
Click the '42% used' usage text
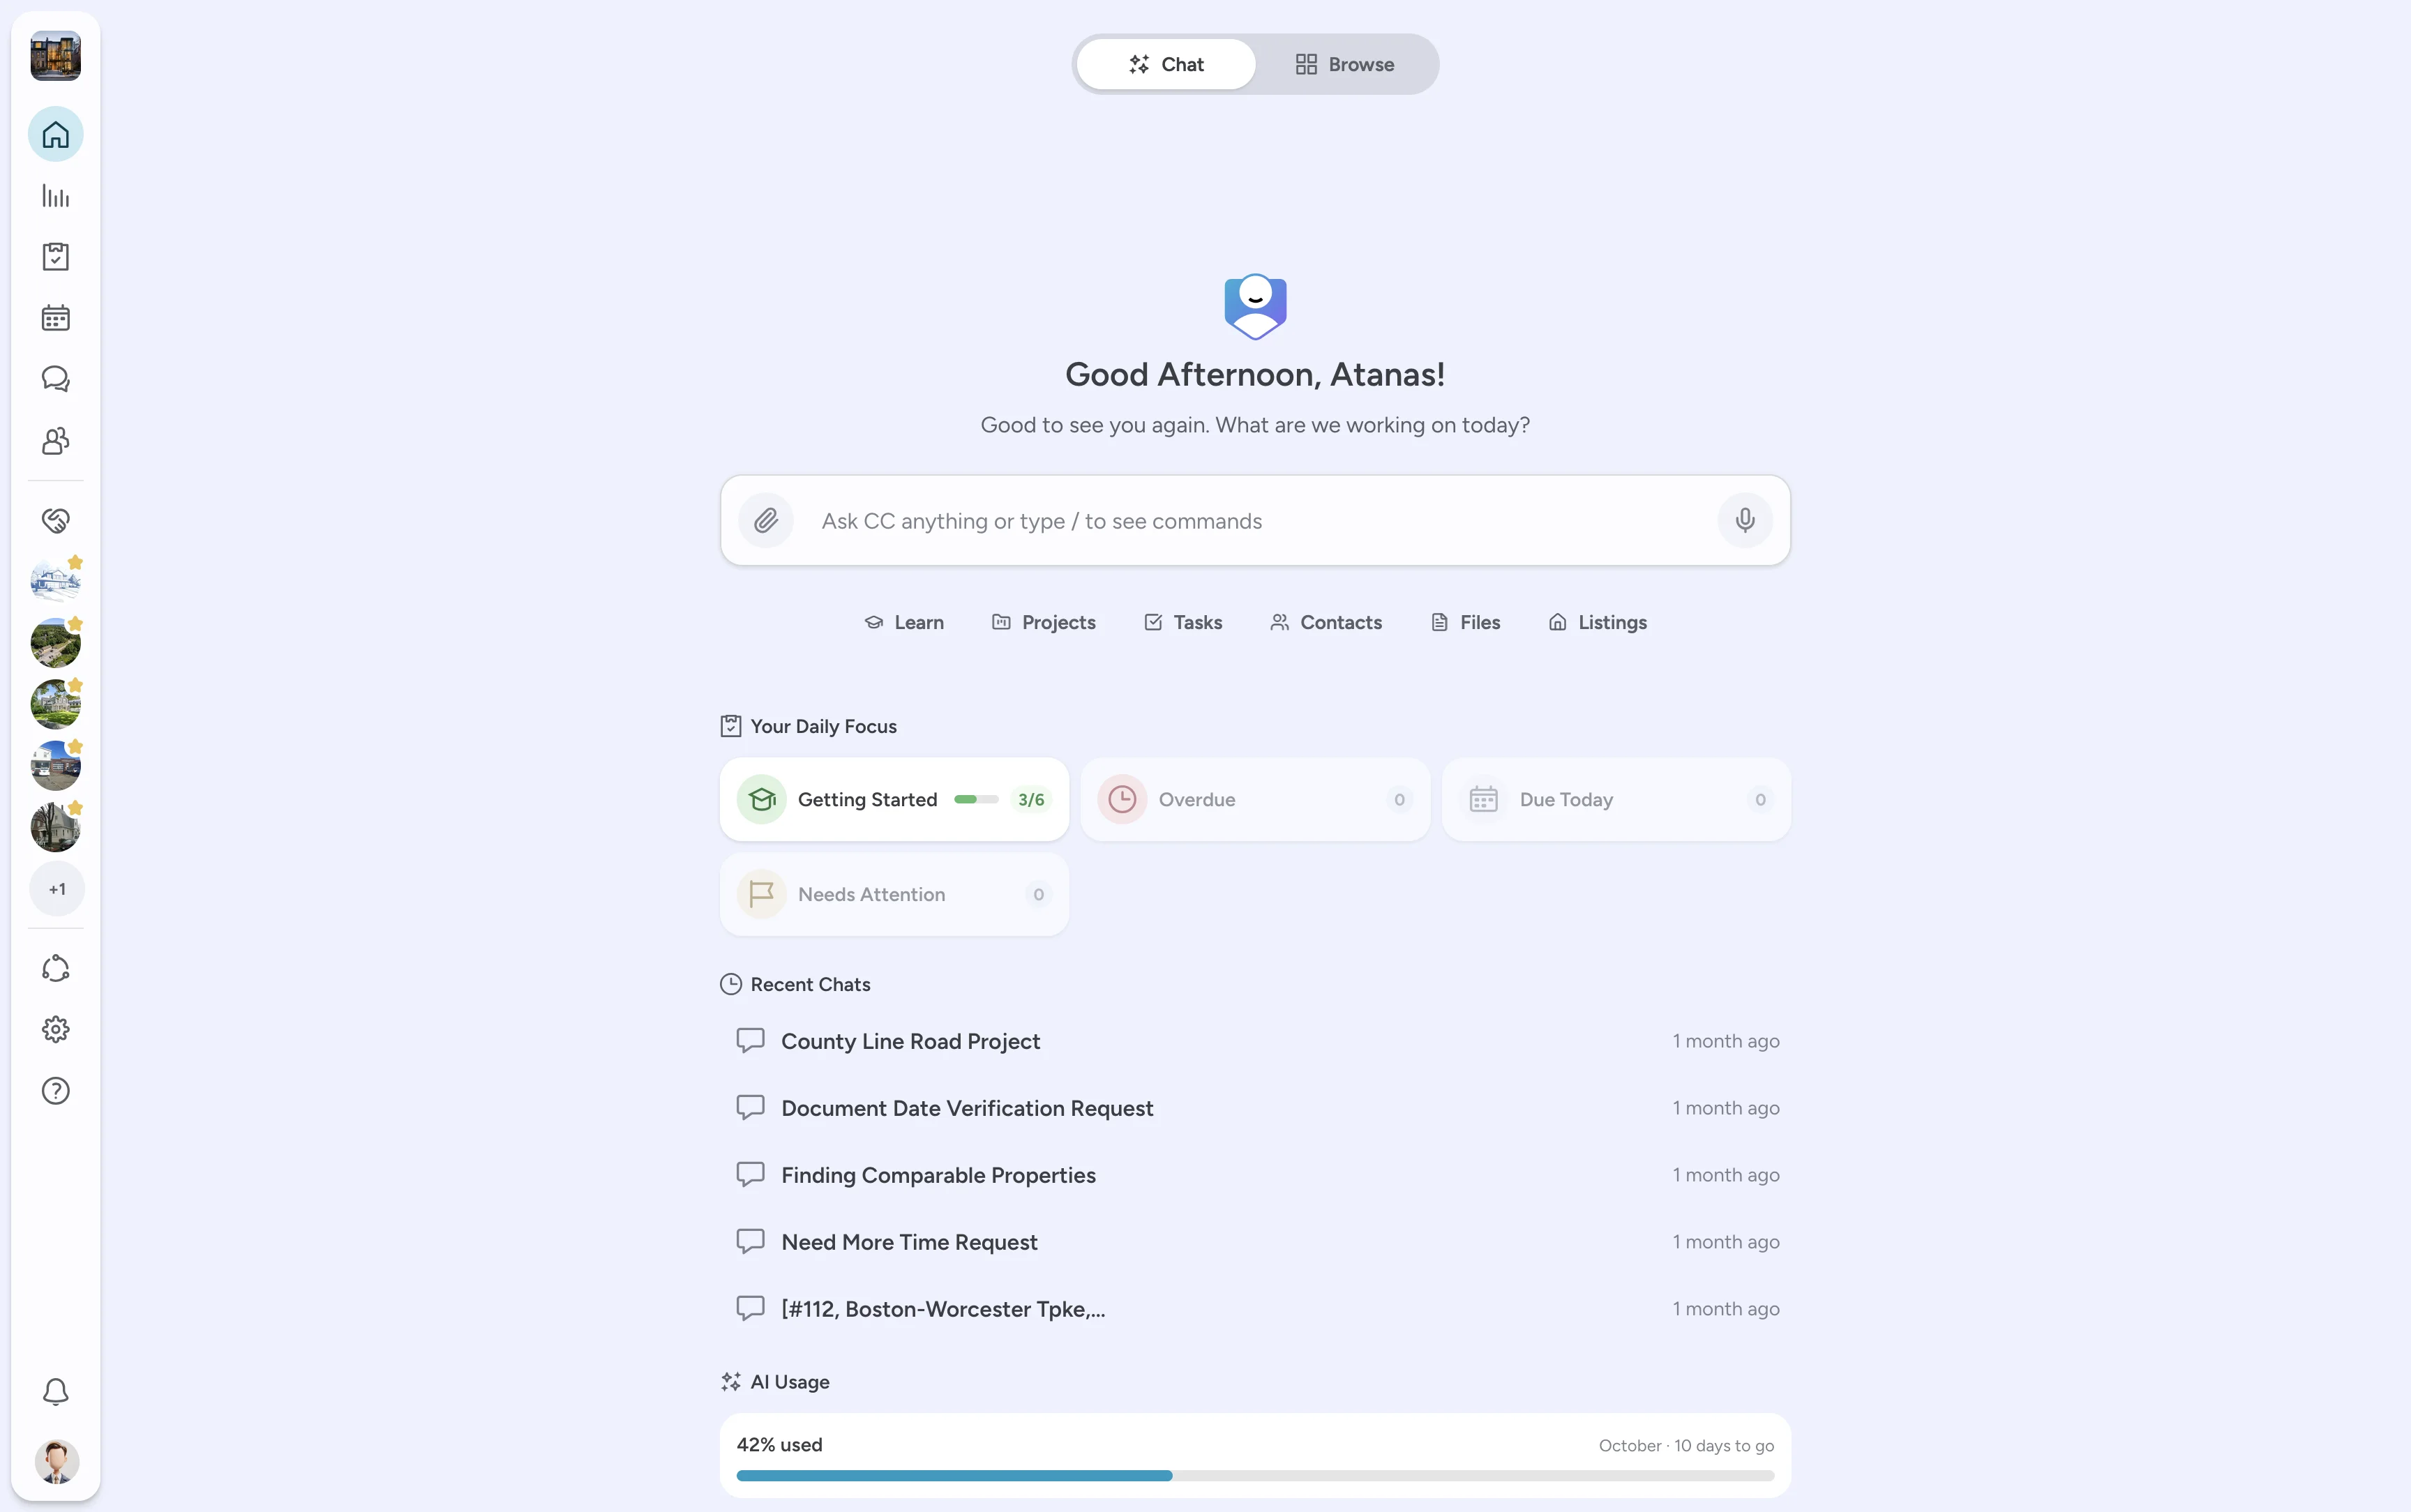tap(779, 1444)
